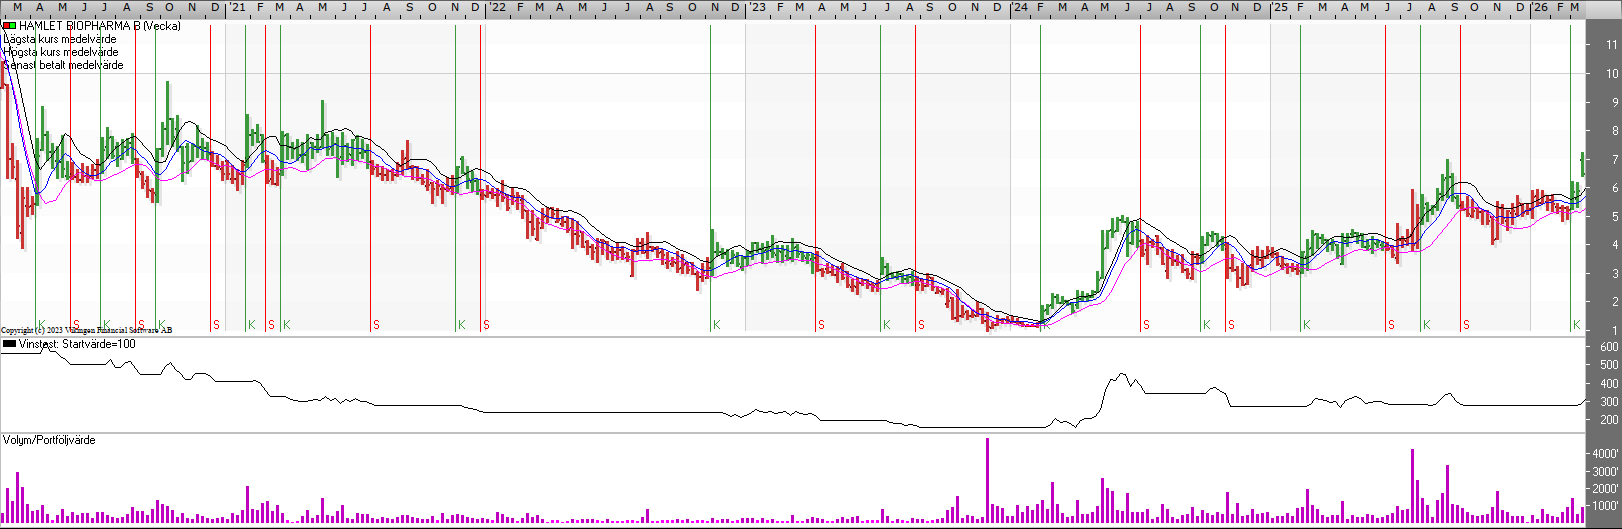Screen dimensions: 1622x529
Task: Click the copyright Vikingen Financial Software text
Action: (86, 330)
